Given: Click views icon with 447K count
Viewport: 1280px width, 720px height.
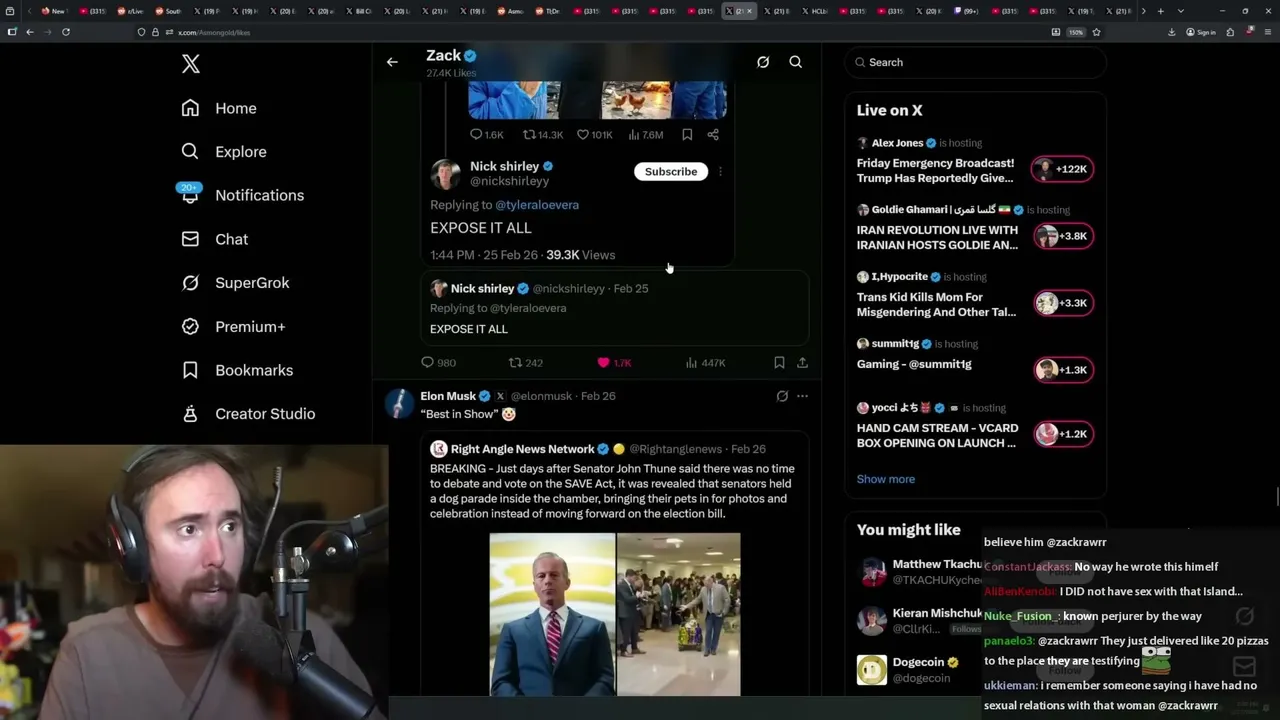Looking at the screenshot, I should (691, 362).
